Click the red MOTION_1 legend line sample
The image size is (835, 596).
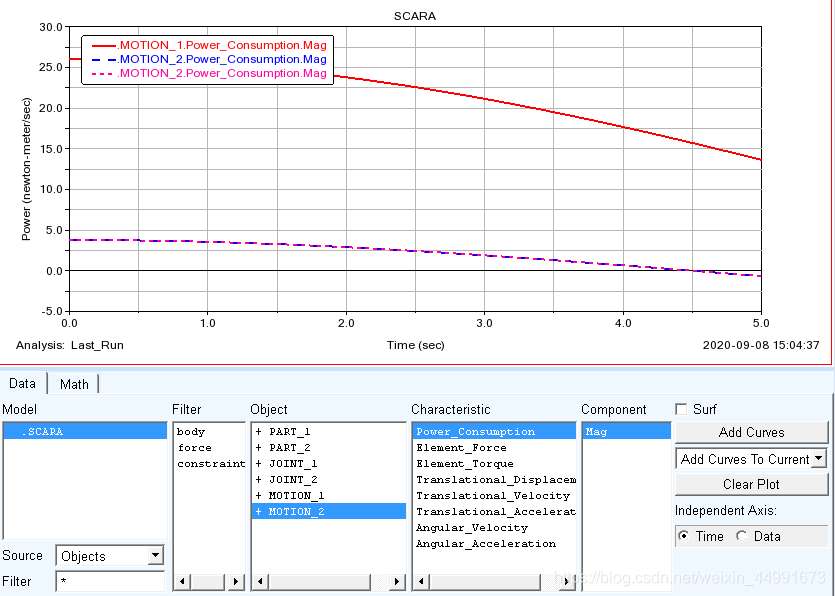point(103,46)
